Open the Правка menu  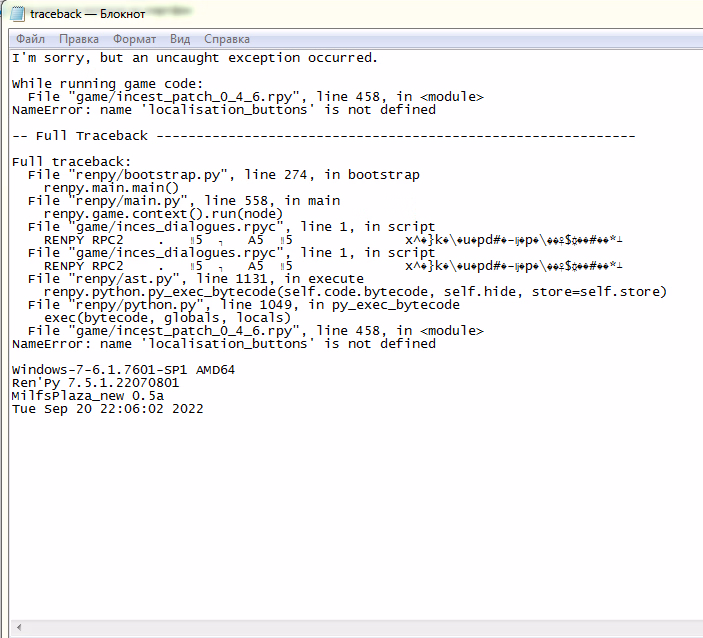[x=79, y=39]
